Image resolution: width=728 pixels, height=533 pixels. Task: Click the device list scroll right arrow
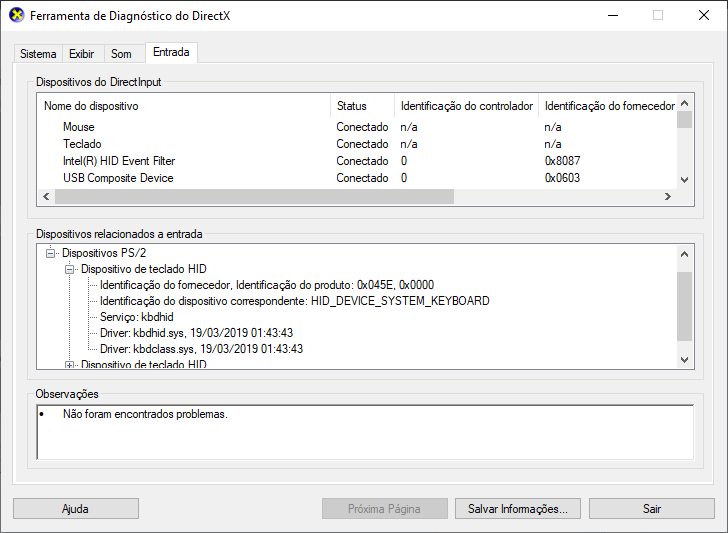pyautogui.click(x=668, y=196)
